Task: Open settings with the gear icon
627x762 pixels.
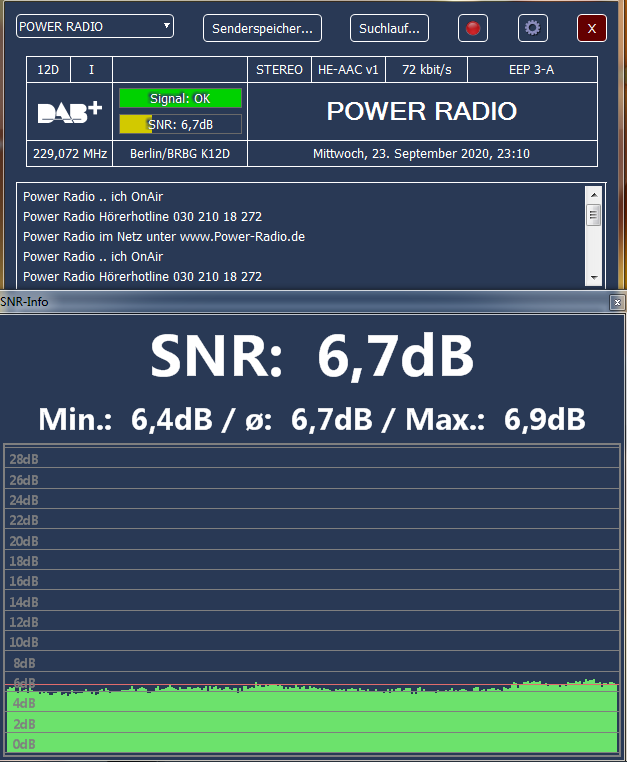Action: click(532, 28)
